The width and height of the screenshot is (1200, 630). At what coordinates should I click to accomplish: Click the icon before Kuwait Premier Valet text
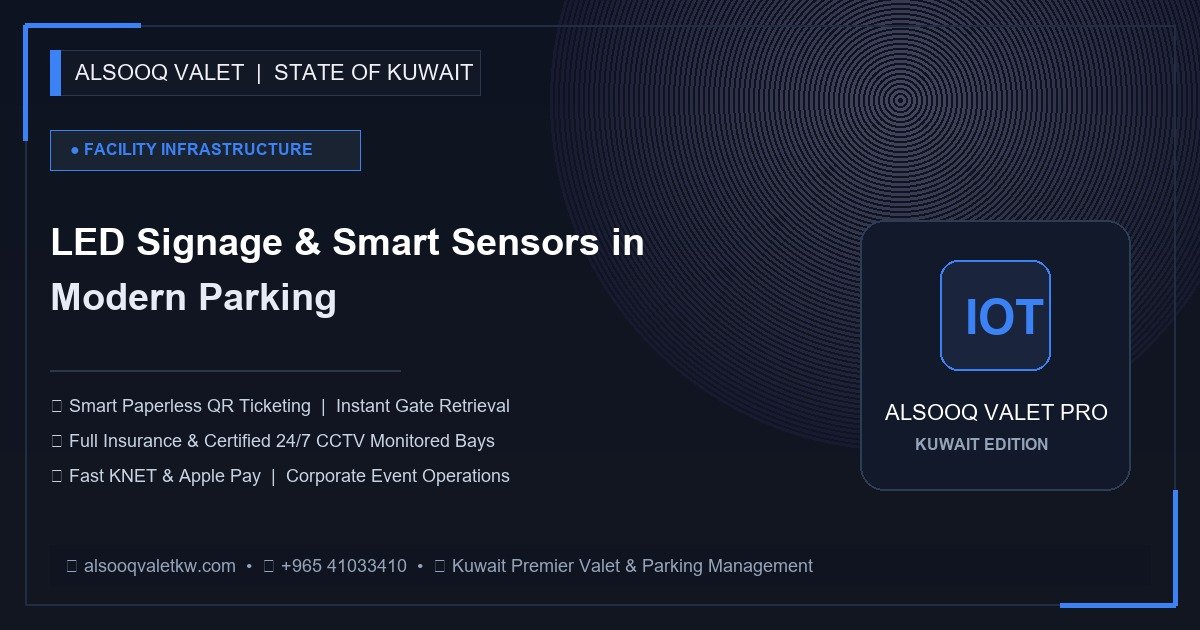point(440,566)
